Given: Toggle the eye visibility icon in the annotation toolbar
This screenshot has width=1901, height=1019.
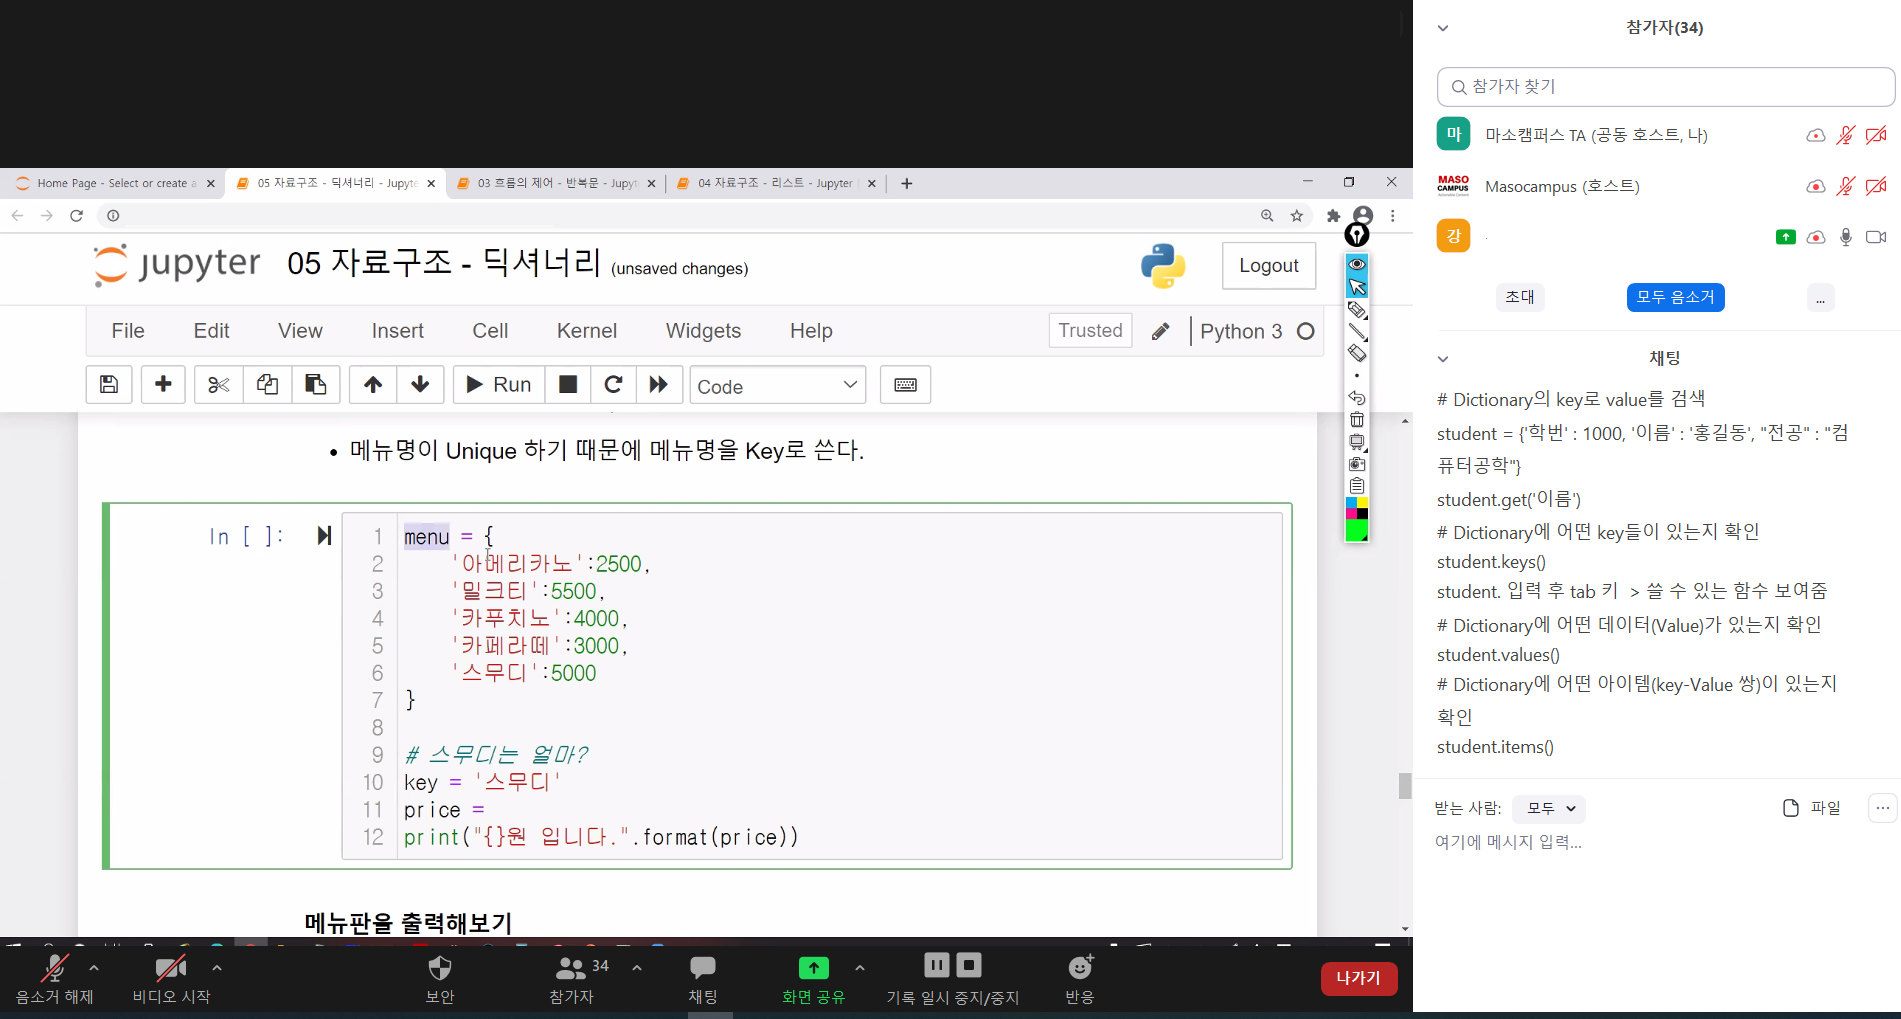Looking at the screenshot, I should tap(1357, 264).
